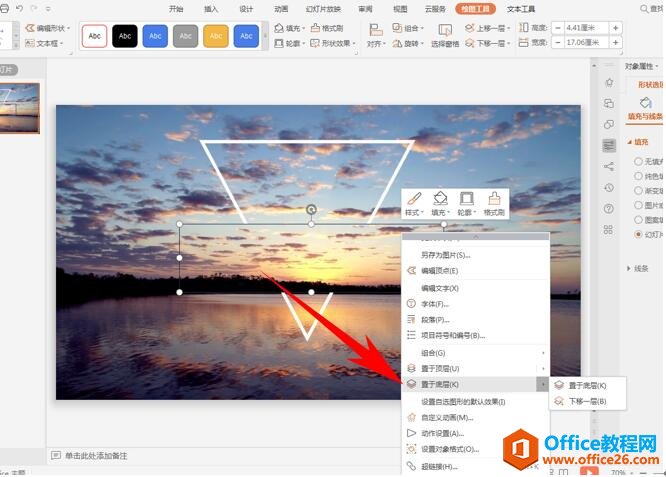666x477 pixels.
Task: Open the 文本框 (Text Box) dropdown
Action: coord(44,43)
